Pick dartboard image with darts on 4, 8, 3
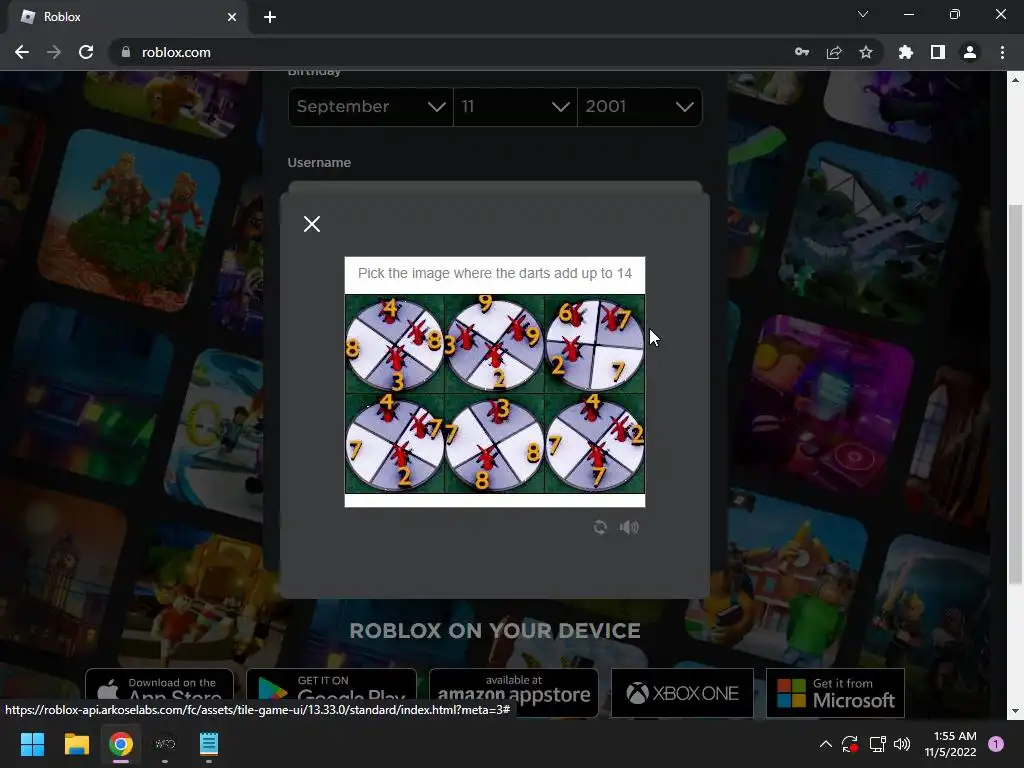1024x768 pixels. tap(394, 344)
